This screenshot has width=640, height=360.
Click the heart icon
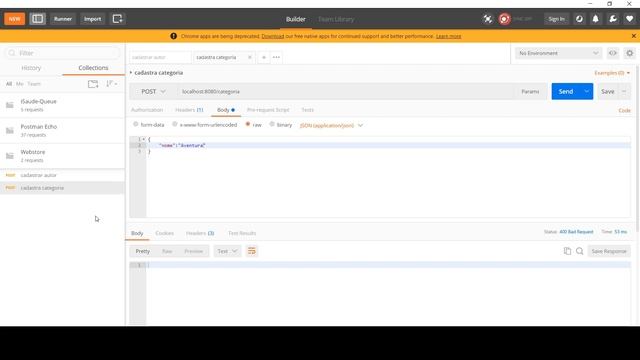[629, 19]
